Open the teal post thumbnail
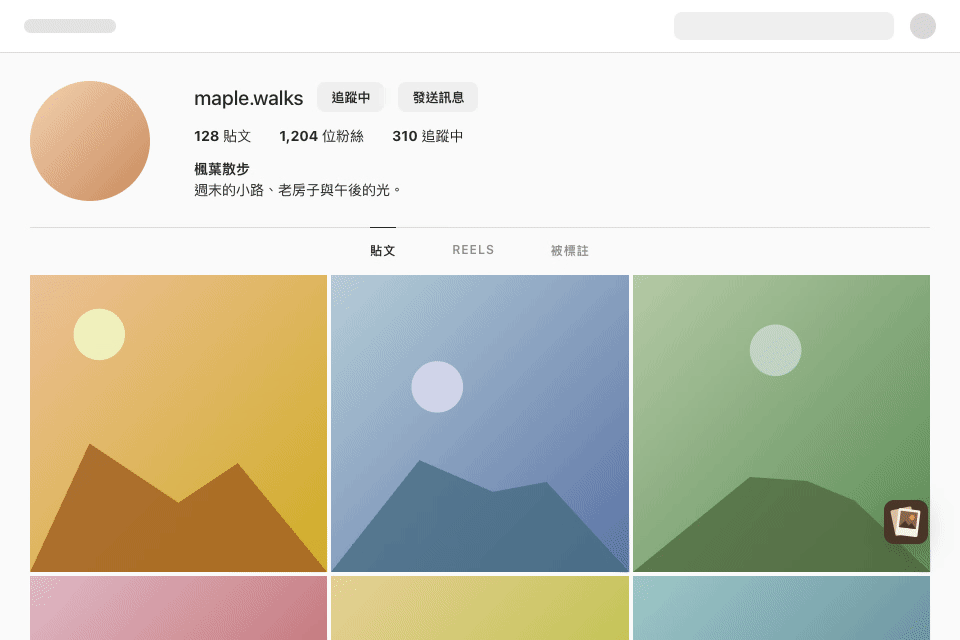 [x=781, y=608]
